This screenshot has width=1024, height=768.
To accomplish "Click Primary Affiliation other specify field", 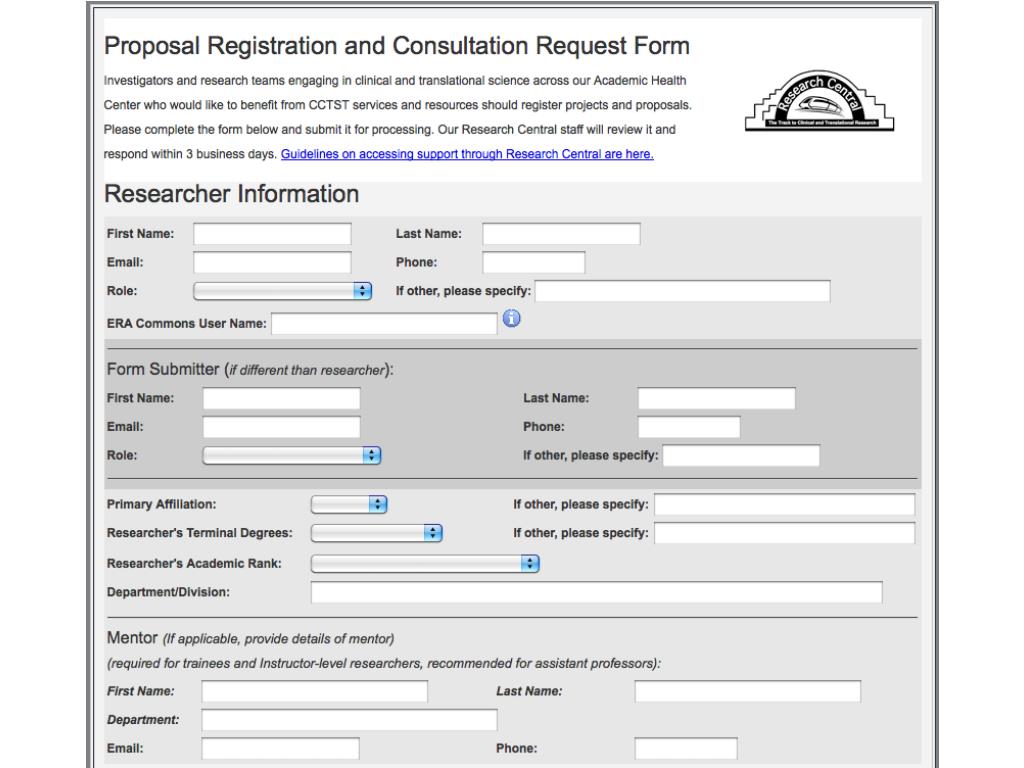I will [x=785, y=505].
